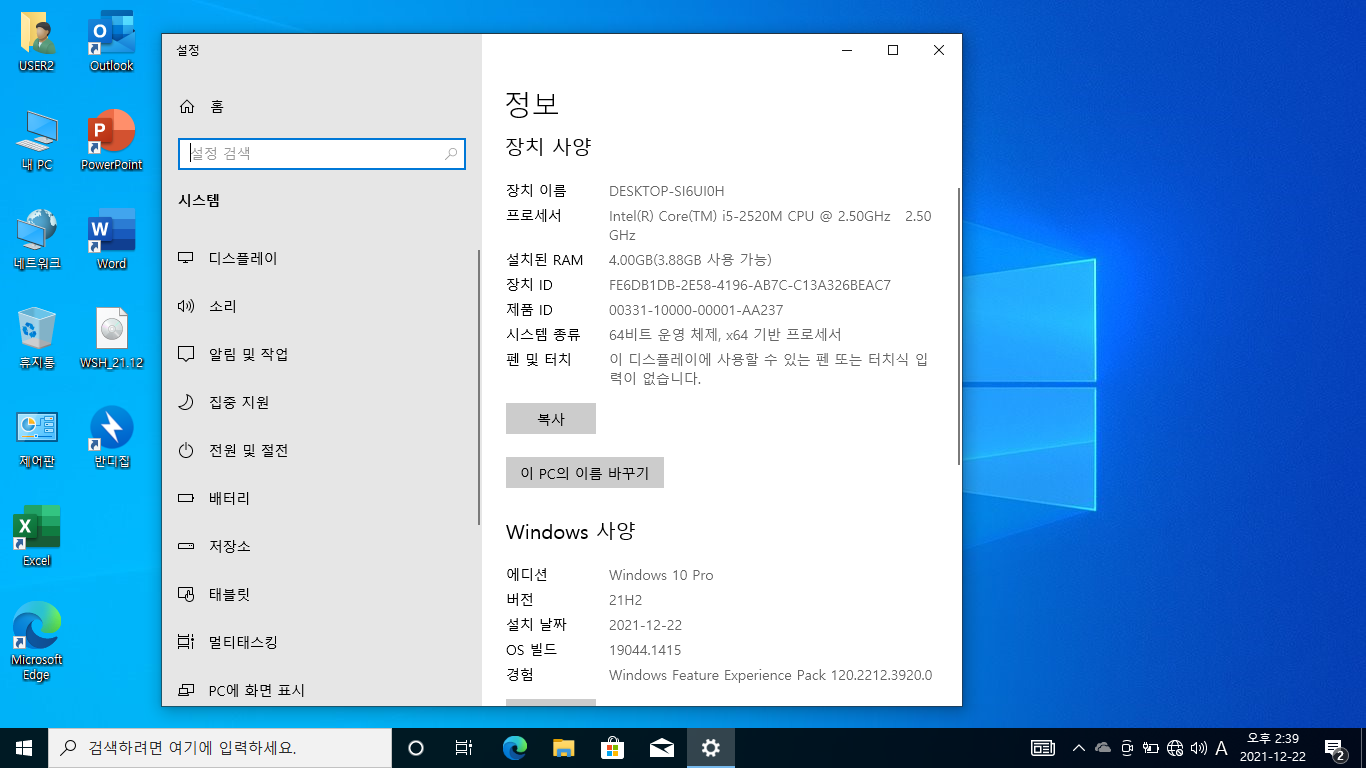Screen dimensions: 1366x768
Task: Open PC에 화면 표시 settings page
Action: point(320,690)
